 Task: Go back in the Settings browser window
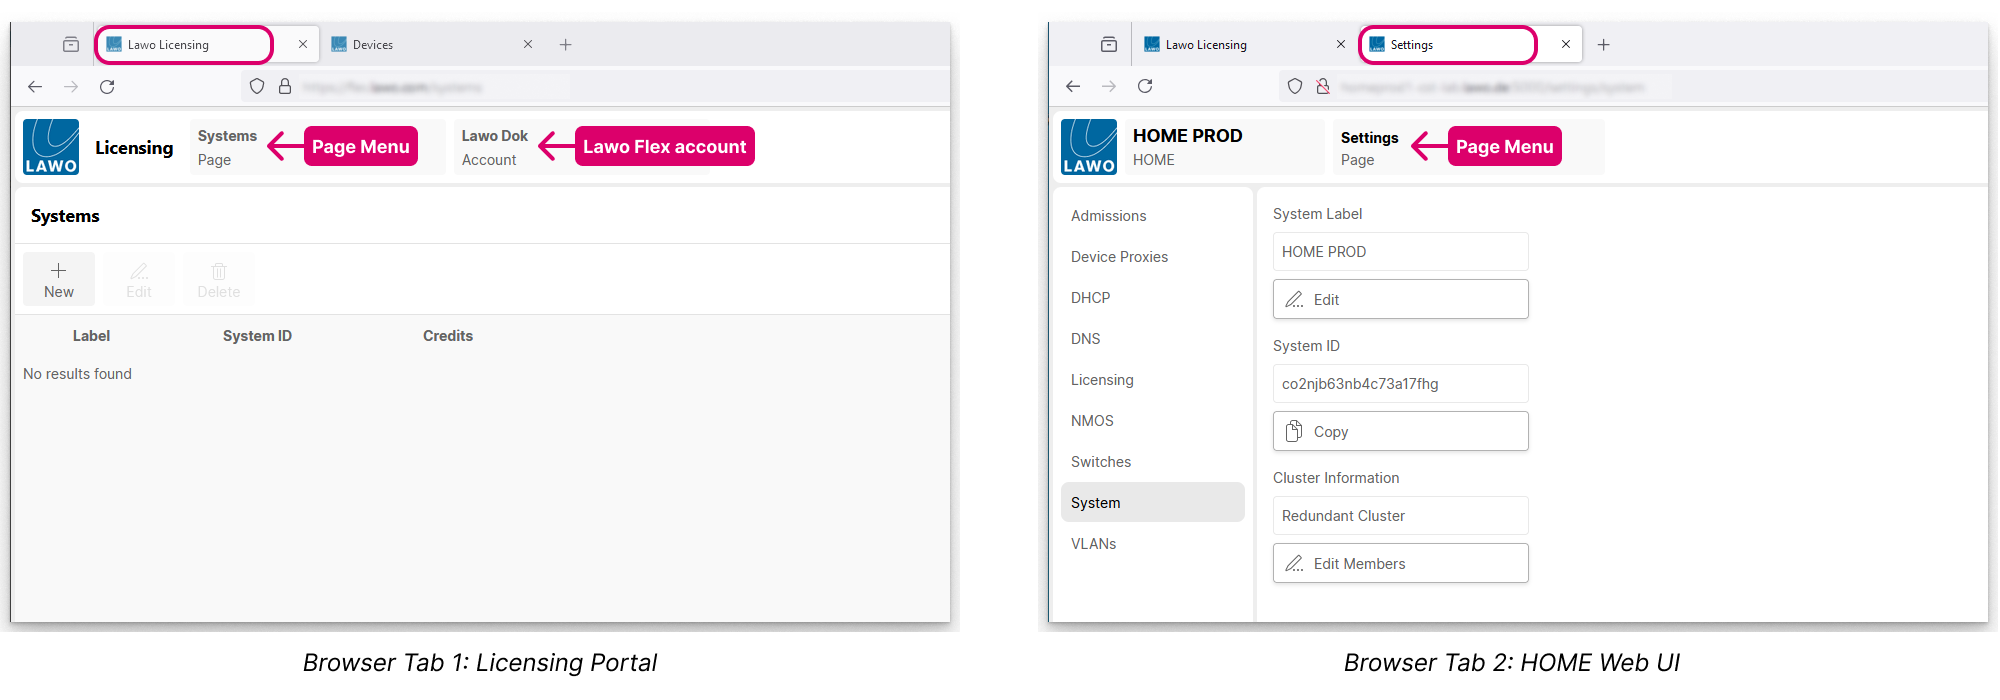point(1073,87)
